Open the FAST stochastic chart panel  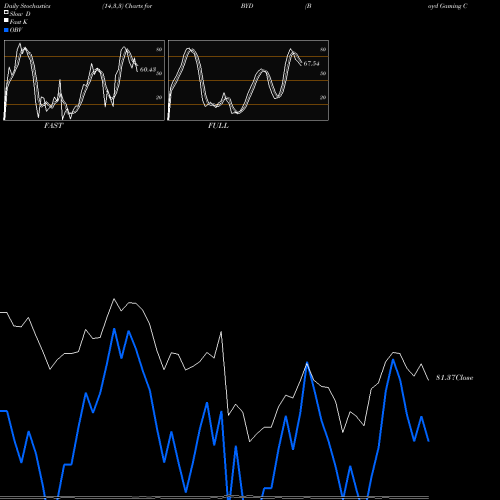point(84,80)
